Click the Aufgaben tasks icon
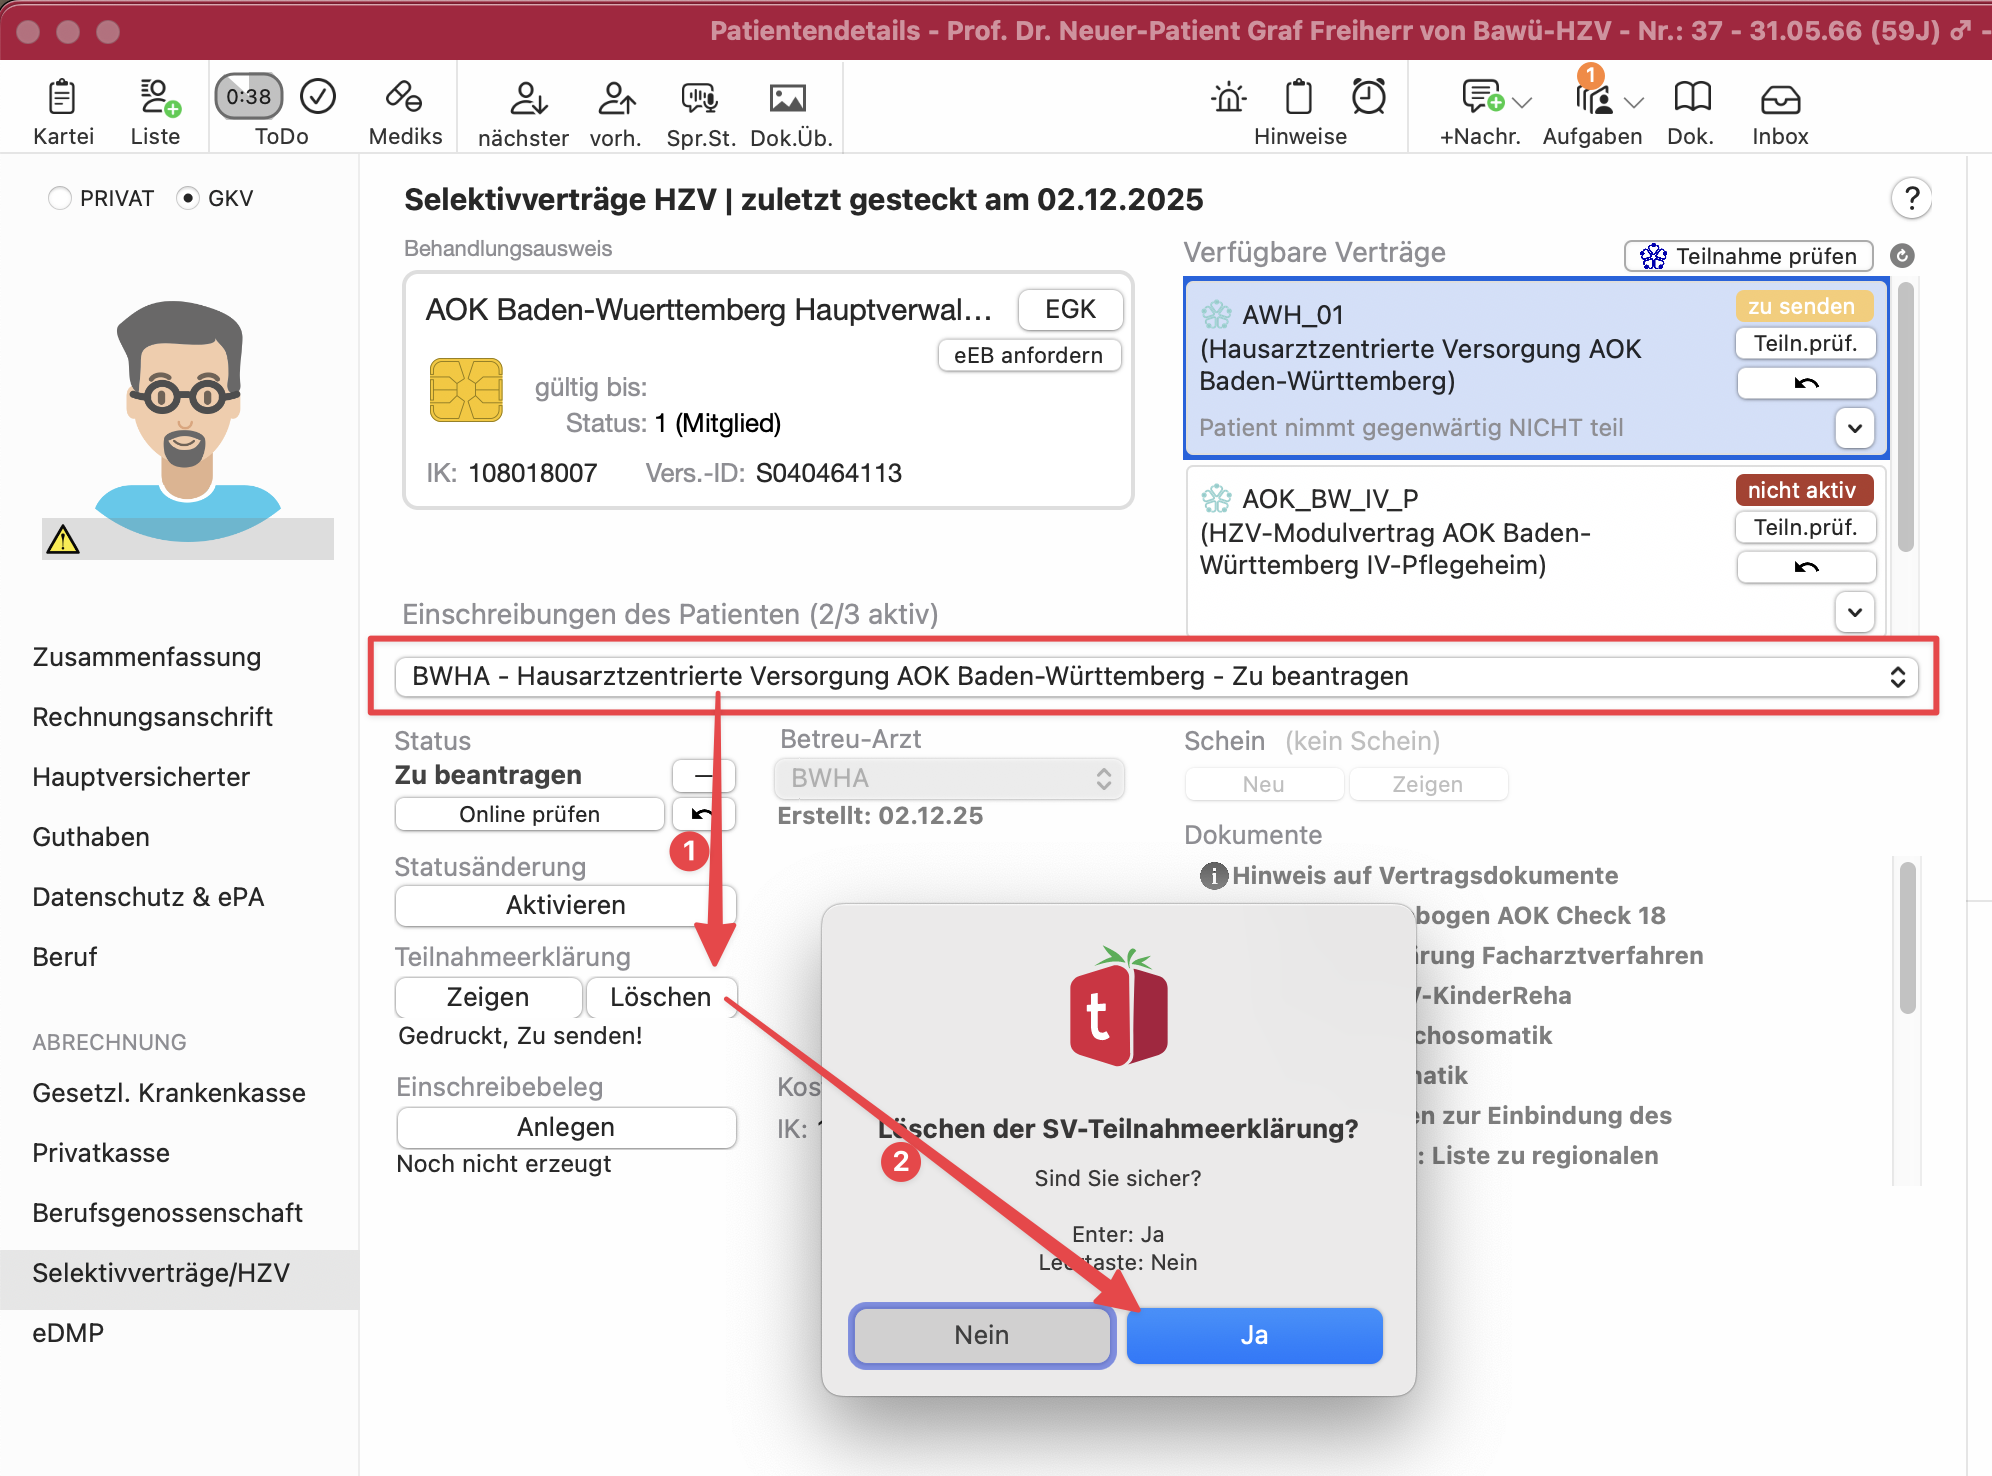 1593,98
